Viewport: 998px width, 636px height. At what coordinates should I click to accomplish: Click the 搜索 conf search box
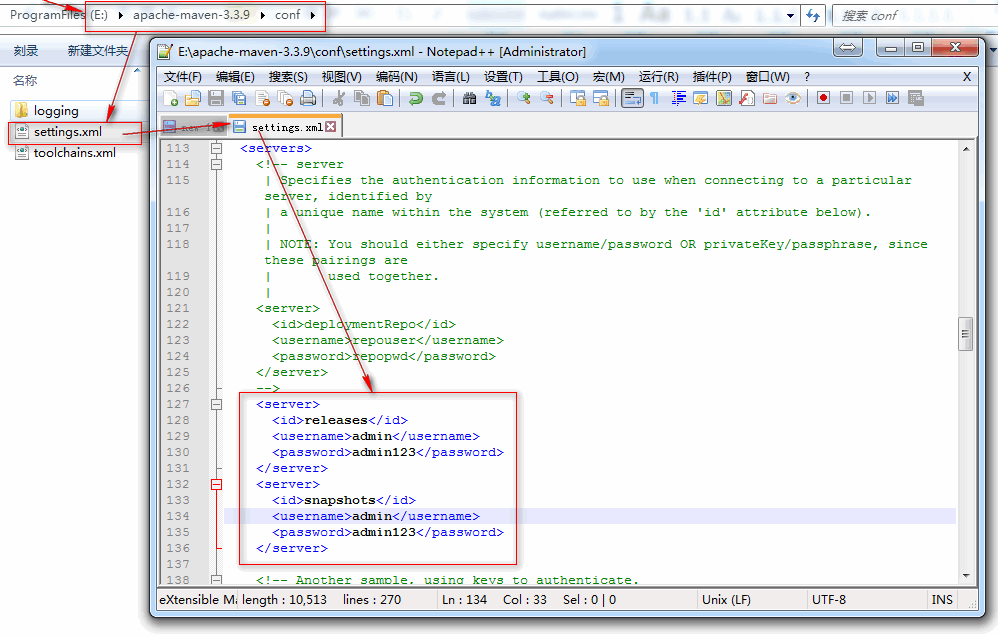pyautogui.click(x=915, y=16)
